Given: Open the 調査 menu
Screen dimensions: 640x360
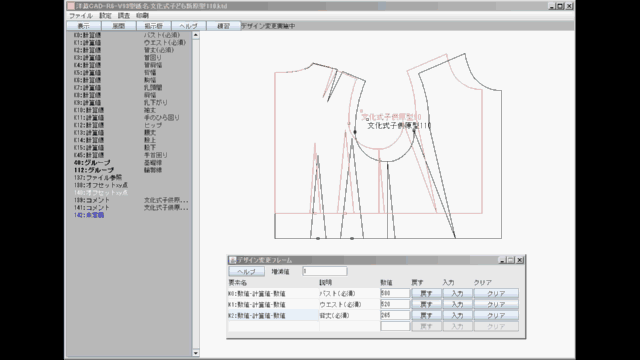Looking at the screenshot, I should point(124,16).
